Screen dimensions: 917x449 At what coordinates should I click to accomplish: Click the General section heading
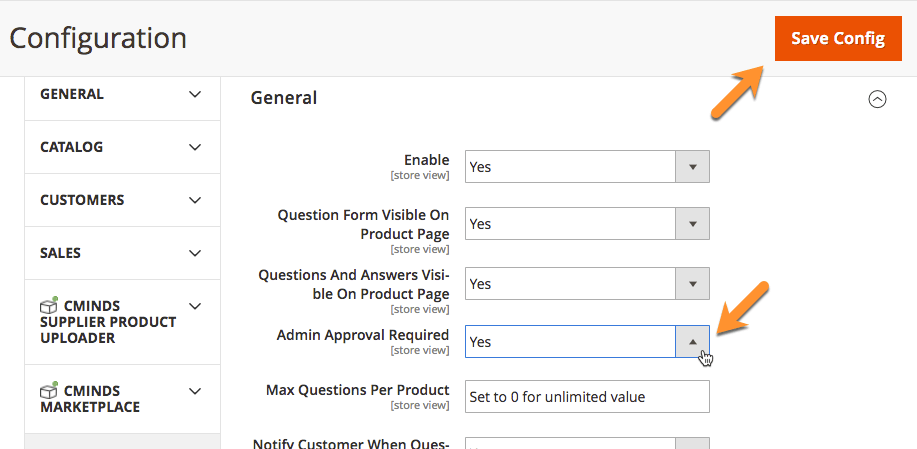[x=284, y=98]
